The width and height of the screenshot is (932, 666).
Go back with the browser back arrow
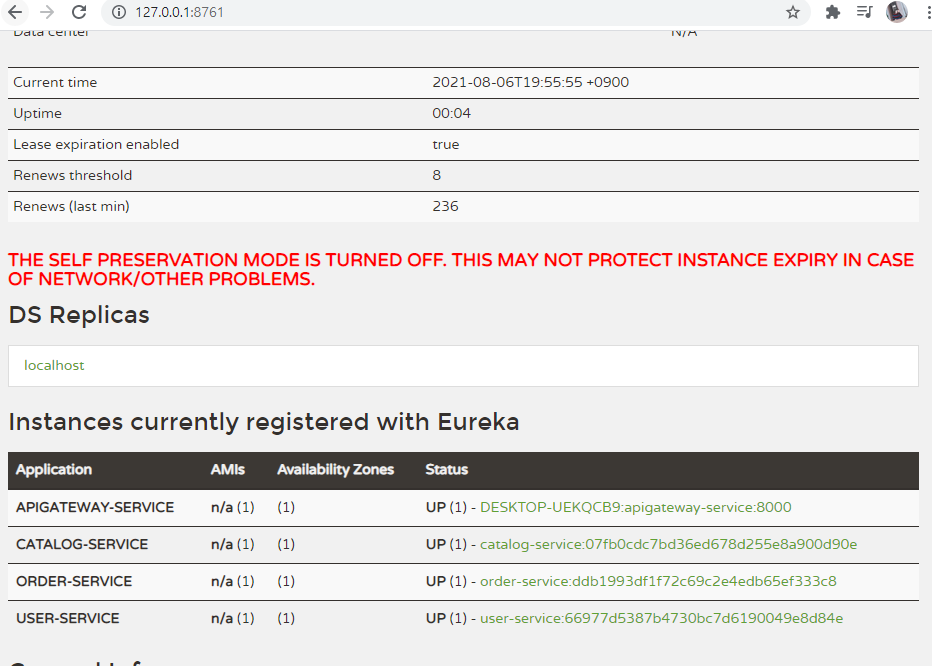(x=15, y=12)
